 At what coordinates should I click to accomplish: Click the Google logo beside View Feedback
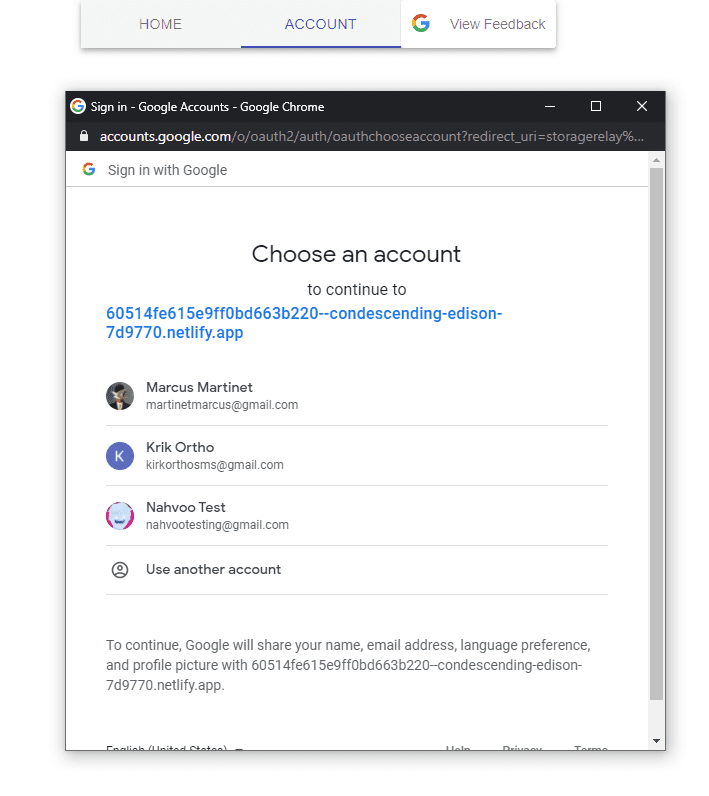pyautogui.click(x=421, y=24)
